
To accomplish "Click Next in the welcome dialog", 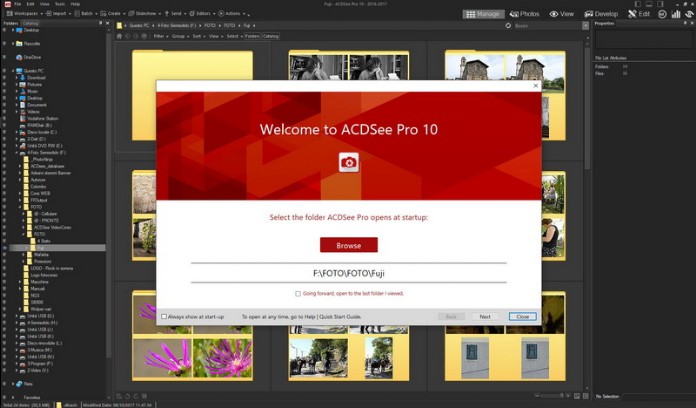I will click(x=485, y=317).
